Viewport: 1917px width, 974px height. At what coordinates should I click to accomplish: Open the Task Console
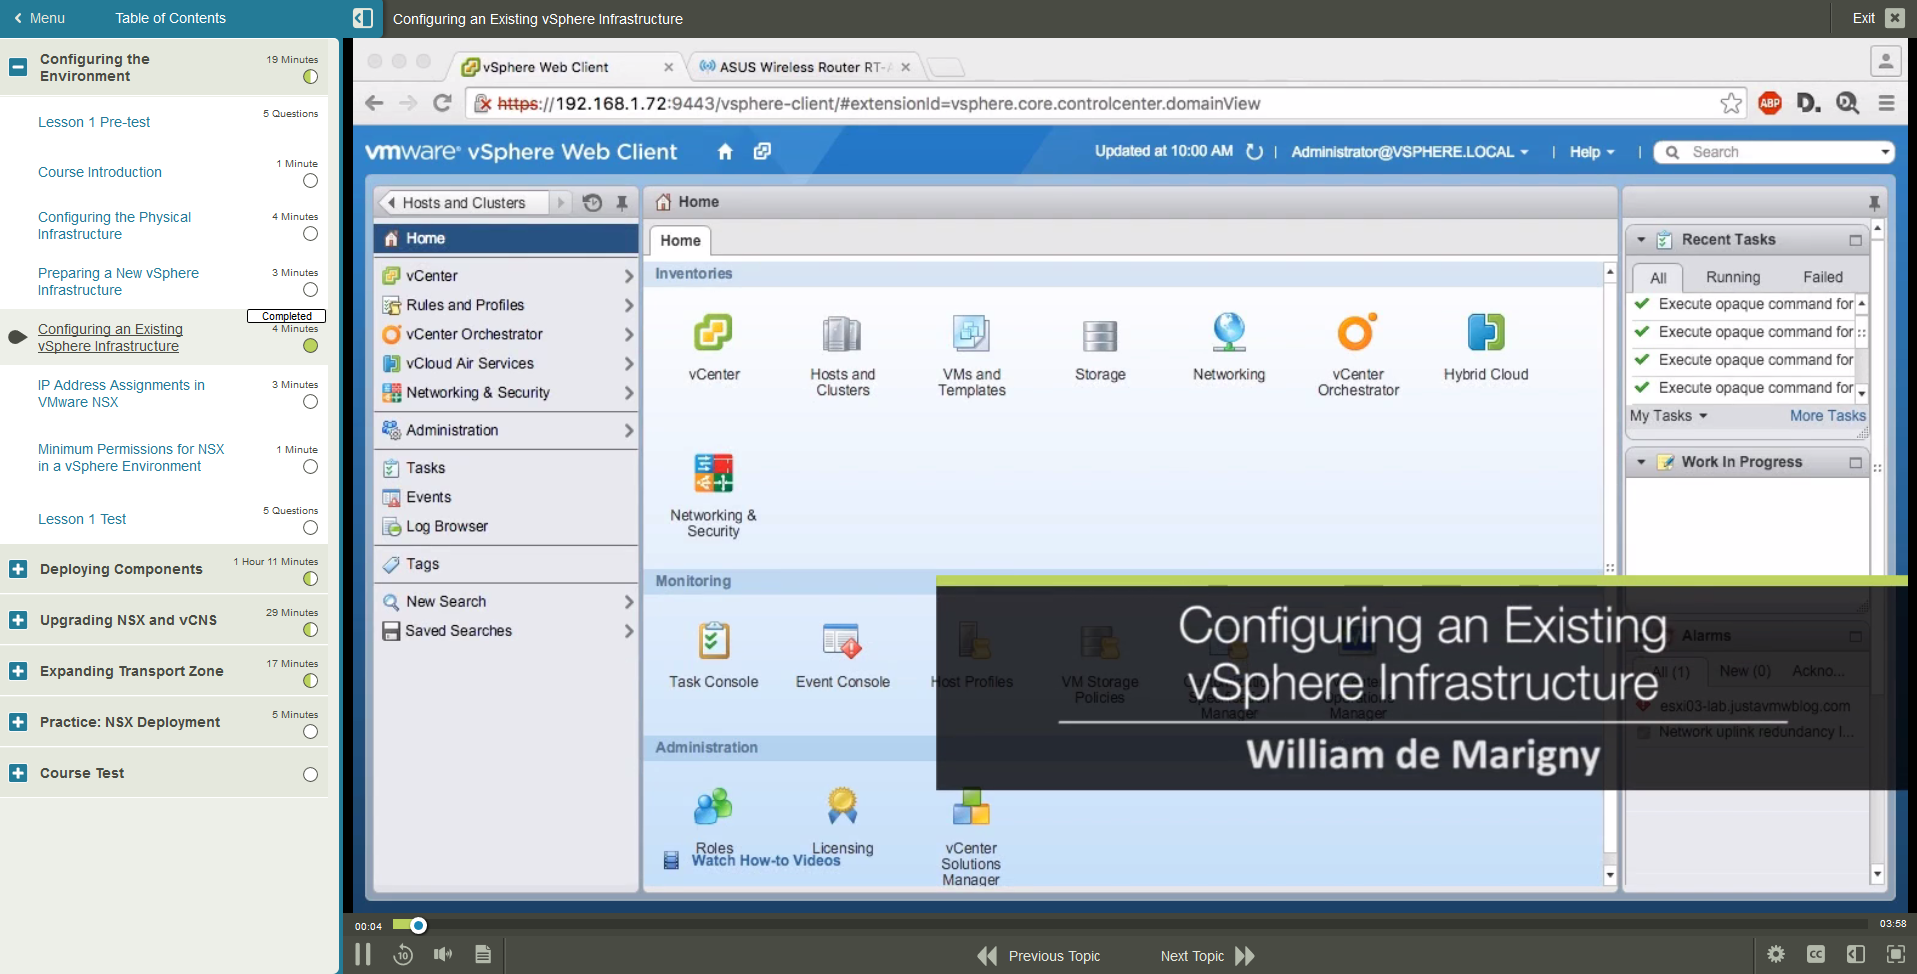point(712,645)
